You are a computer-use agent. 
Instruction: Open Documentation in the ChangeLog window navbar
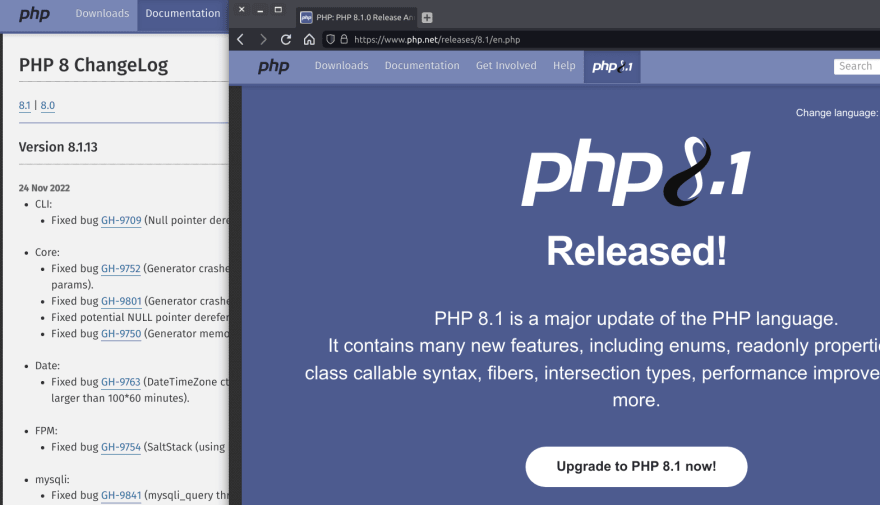pyautogui.click(x=183, y=13)
